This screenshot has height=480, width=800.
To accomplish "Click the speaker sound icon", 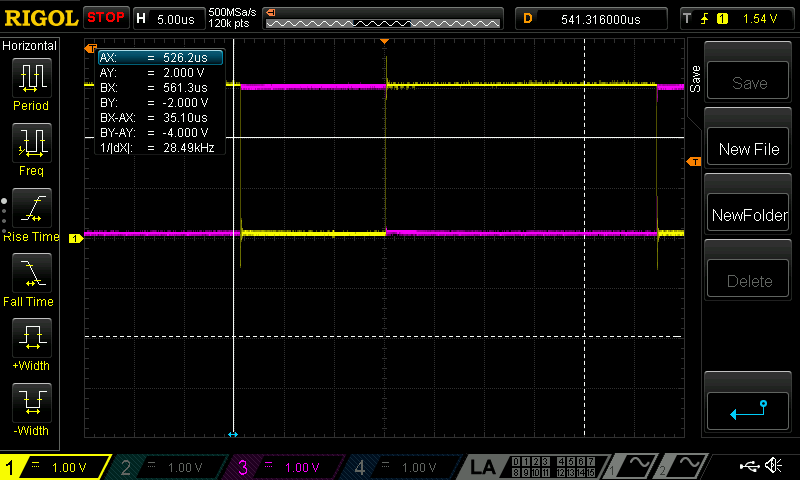I will point(774,466).
